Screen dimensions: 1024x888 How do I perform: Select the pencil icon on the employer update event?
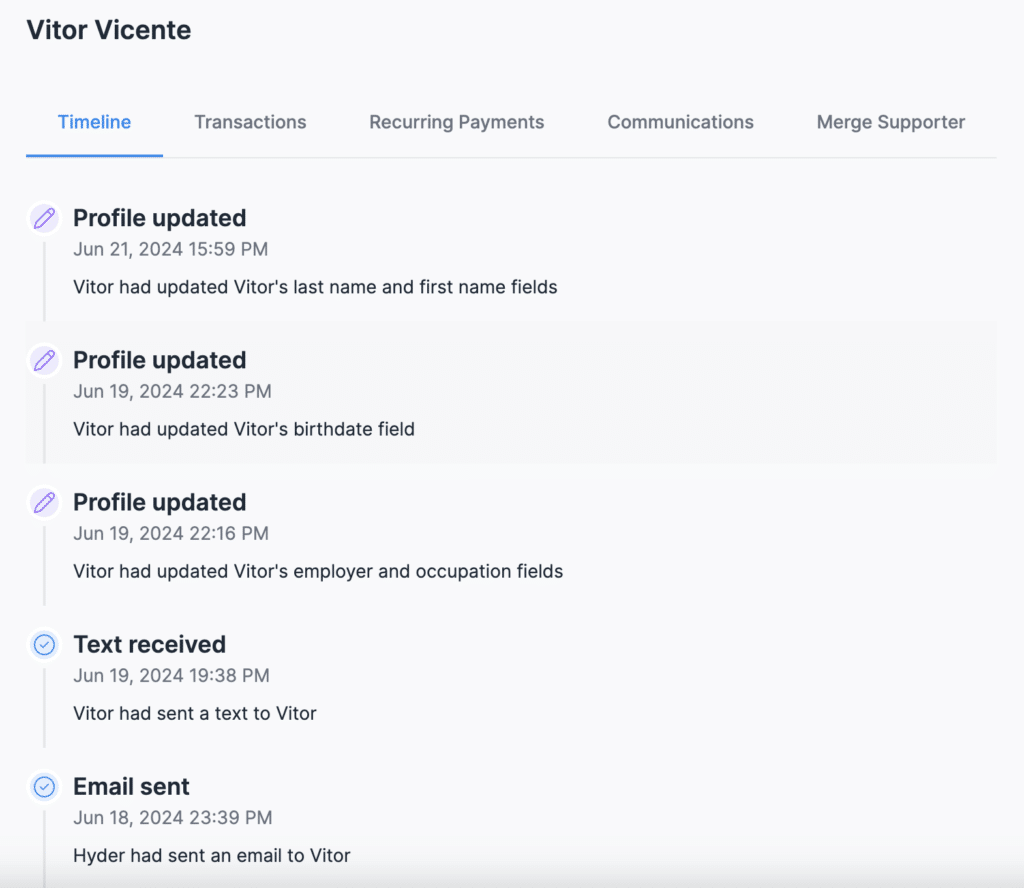coord(44,502)
